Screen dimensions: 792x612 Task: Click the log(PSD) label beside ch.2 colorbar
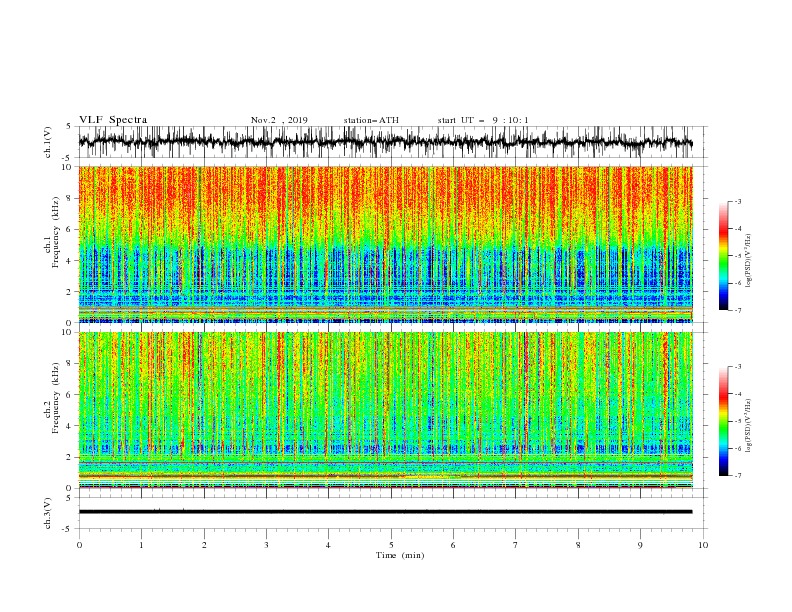[x=749, y=426]
